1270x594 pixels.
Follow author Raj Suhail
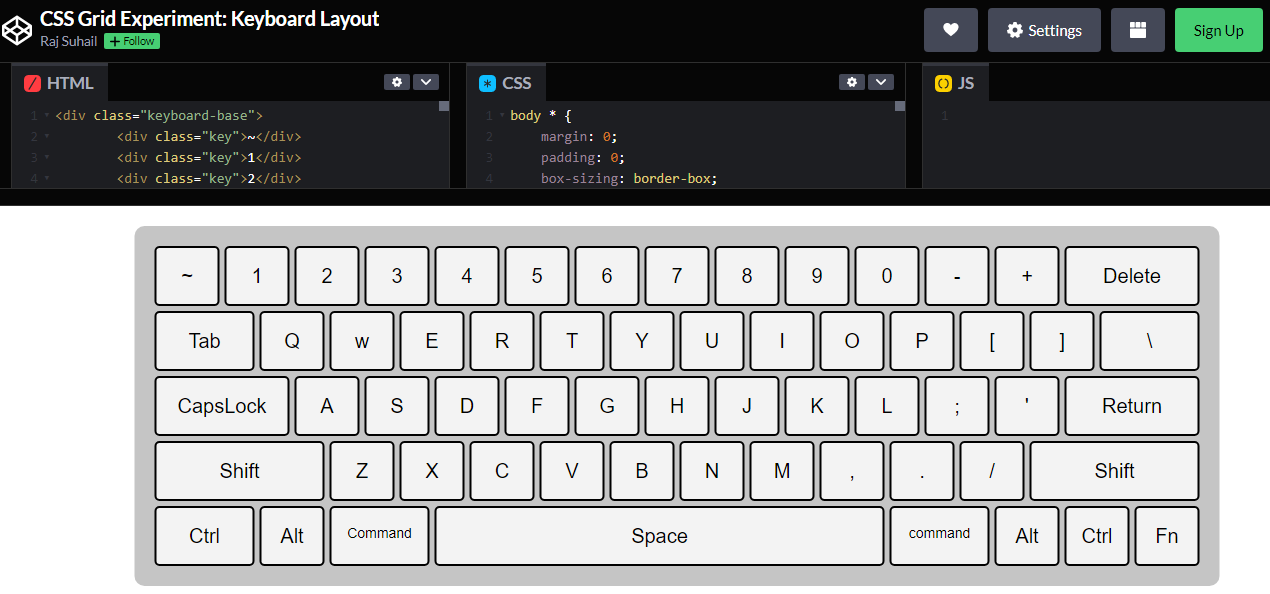tap(132, 41)
